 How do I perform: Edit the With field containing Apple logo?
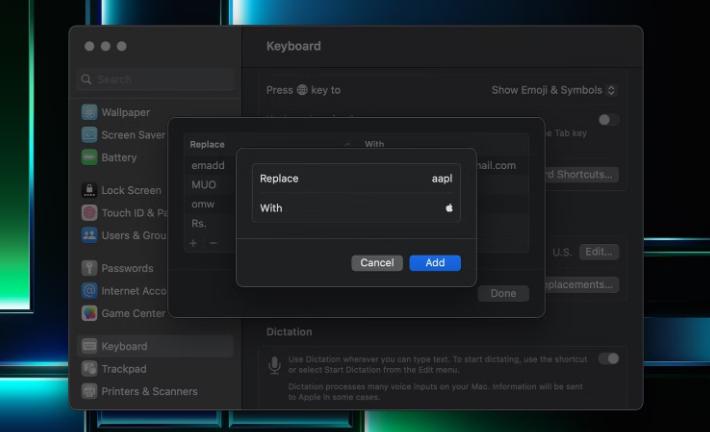click(356, 208)
